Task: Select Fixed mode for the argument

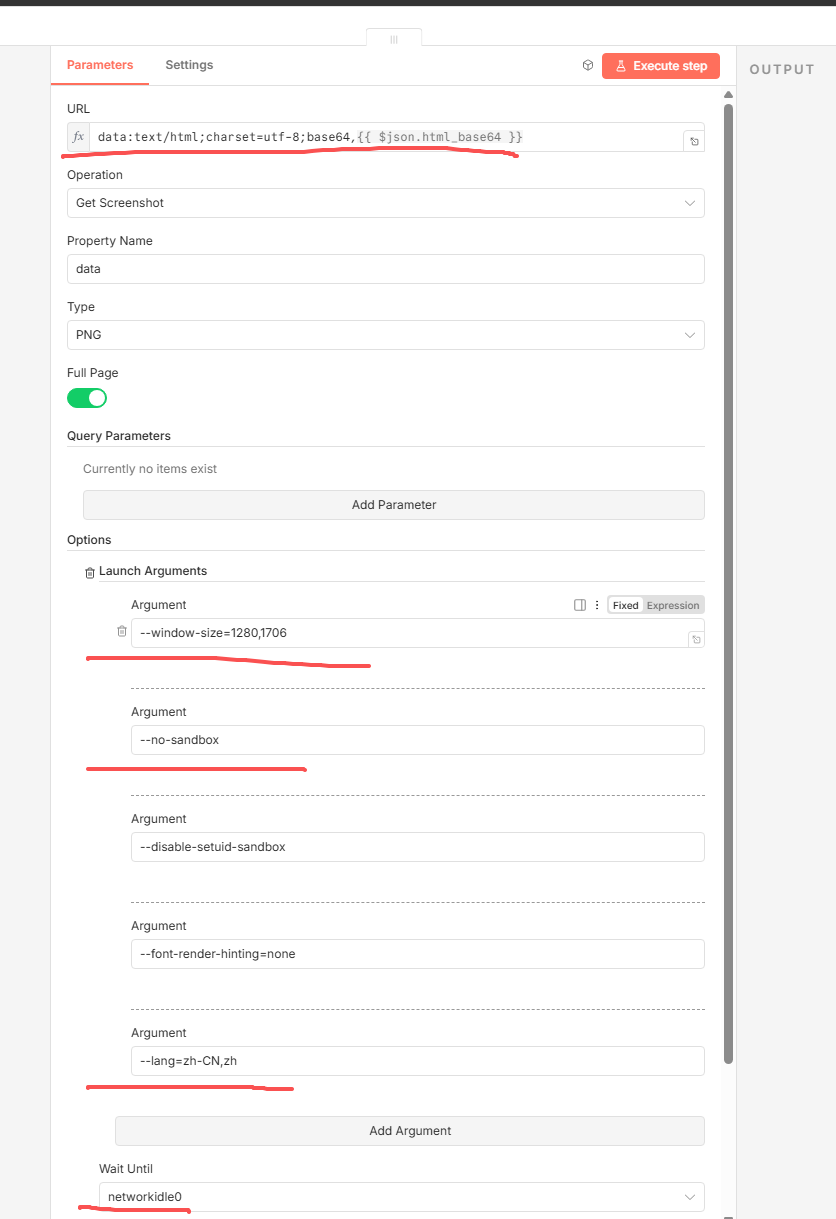Action: [626, 605]
